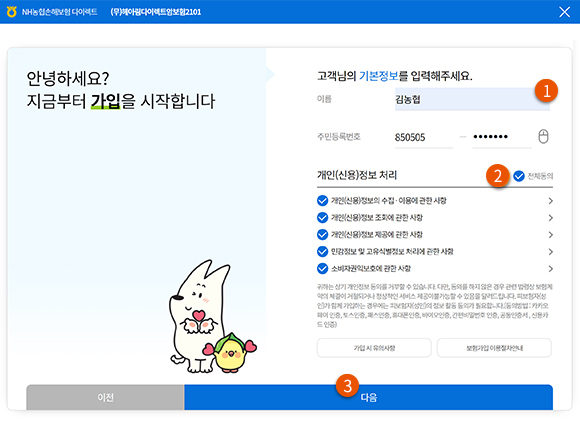Click the yellow chick mascot character
The width and height of the screenshot is (580, 434).
click(x=230, y=353)
